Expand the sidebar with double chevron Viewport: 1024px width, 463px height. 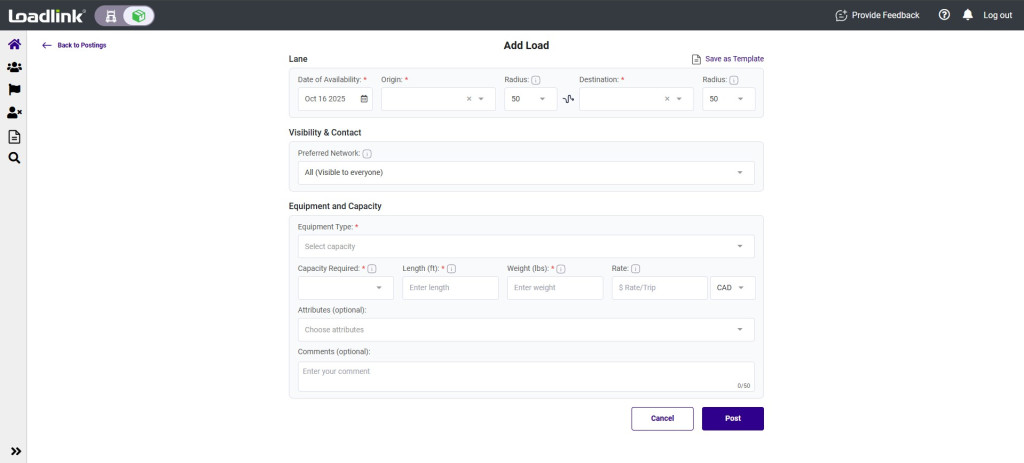click(x=15, y=451)
